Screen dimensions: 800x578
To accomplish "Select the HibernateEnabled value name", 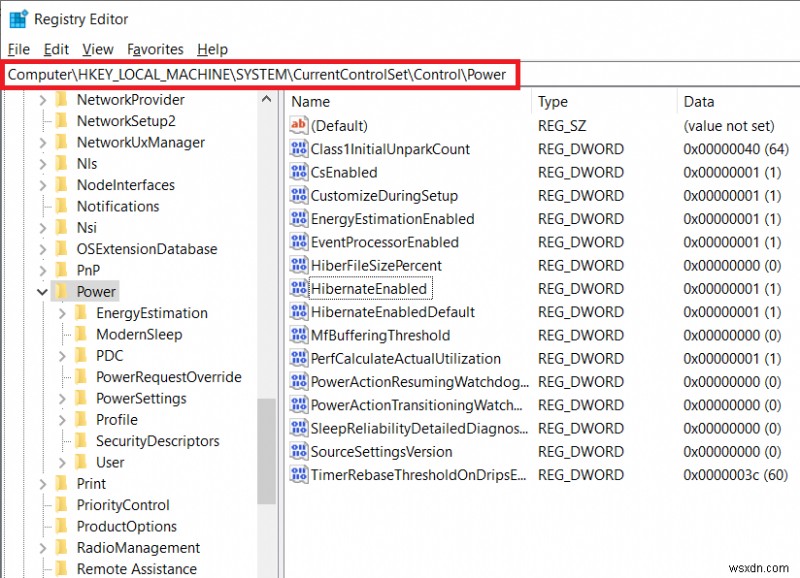I will (369, 289).
